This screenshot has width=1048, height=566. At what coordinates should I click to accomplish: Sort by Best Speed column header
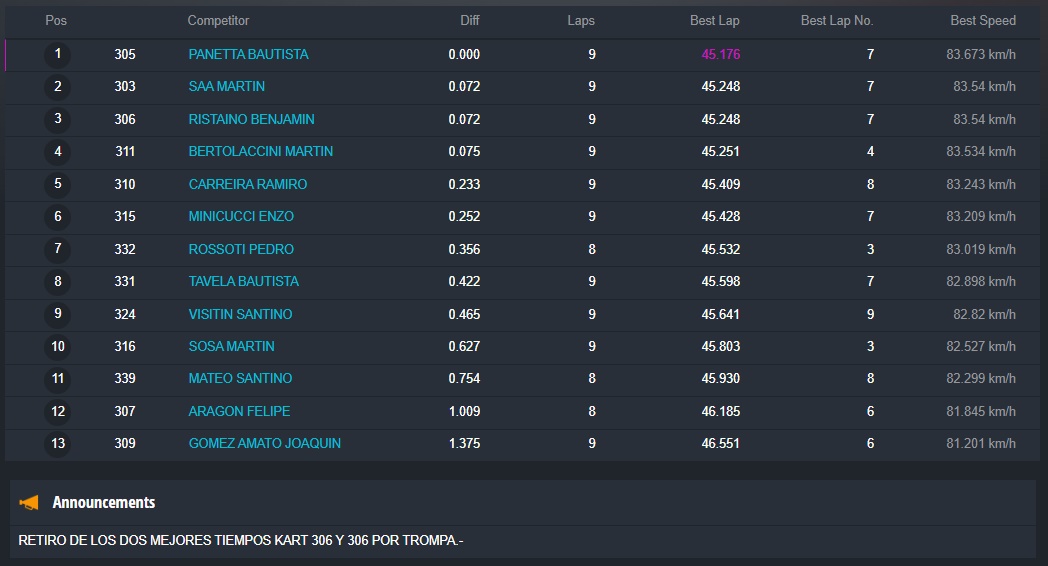click(x=982, y=21)
